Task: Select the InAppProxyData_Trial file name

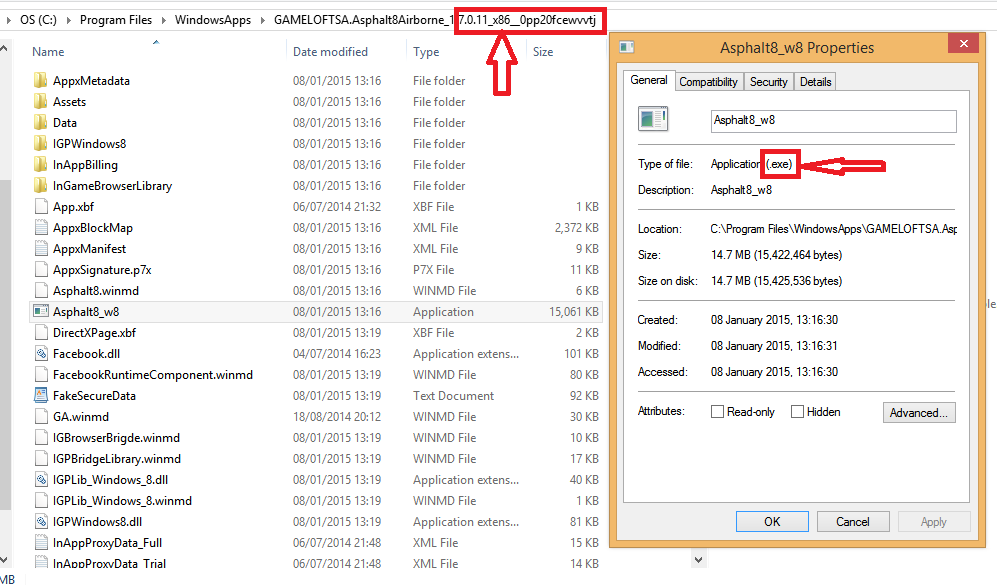Action: click(x=109, y=563)
